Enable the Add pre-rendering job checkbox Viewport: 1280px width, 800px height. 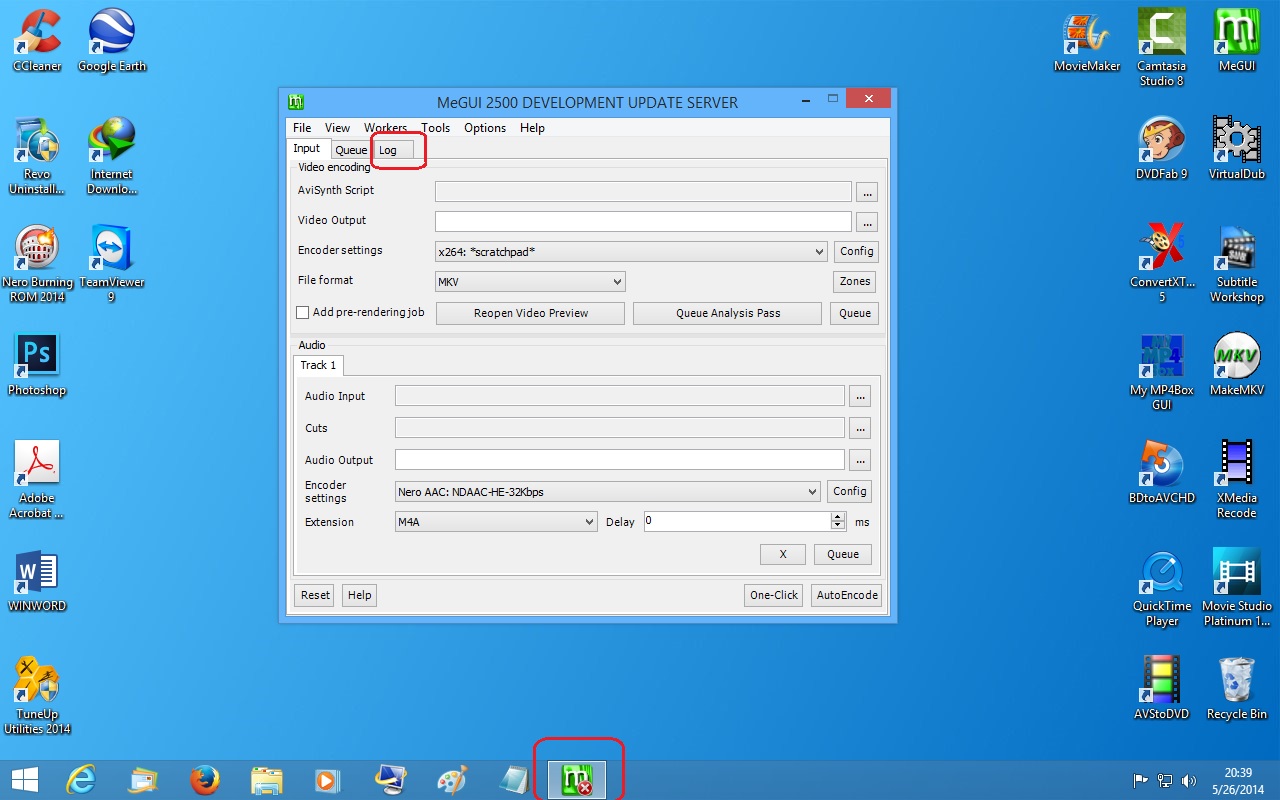tap(303, 313)
